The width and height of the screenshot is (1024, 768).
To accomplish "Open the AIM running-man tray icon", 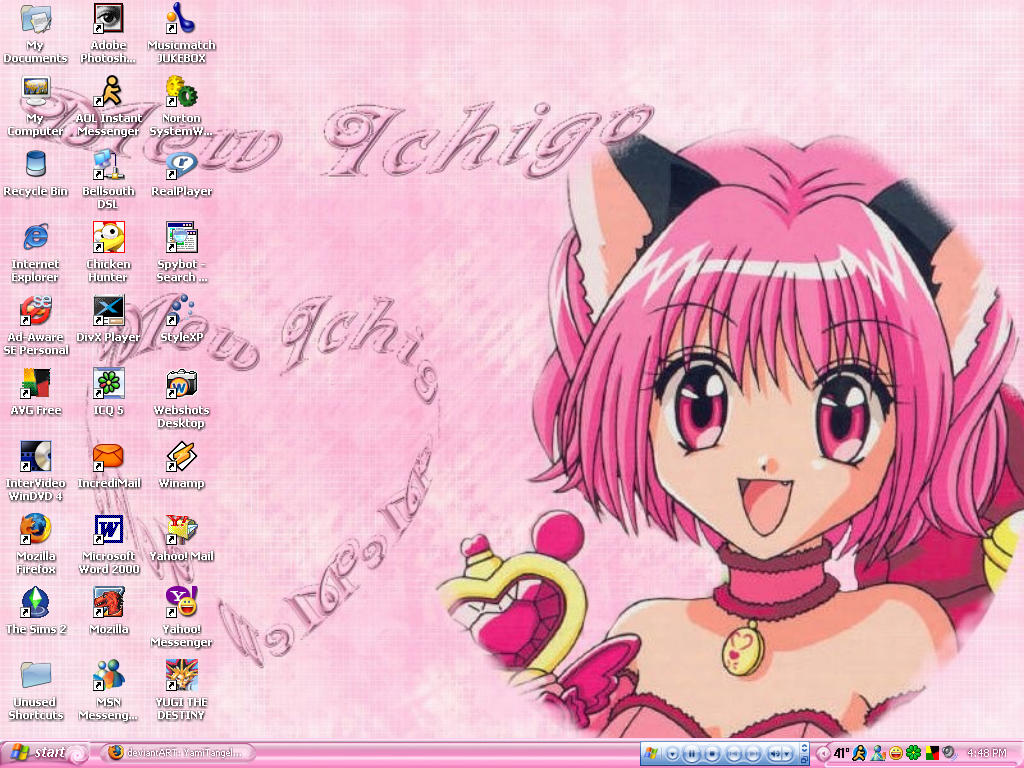I will (859, 753).
